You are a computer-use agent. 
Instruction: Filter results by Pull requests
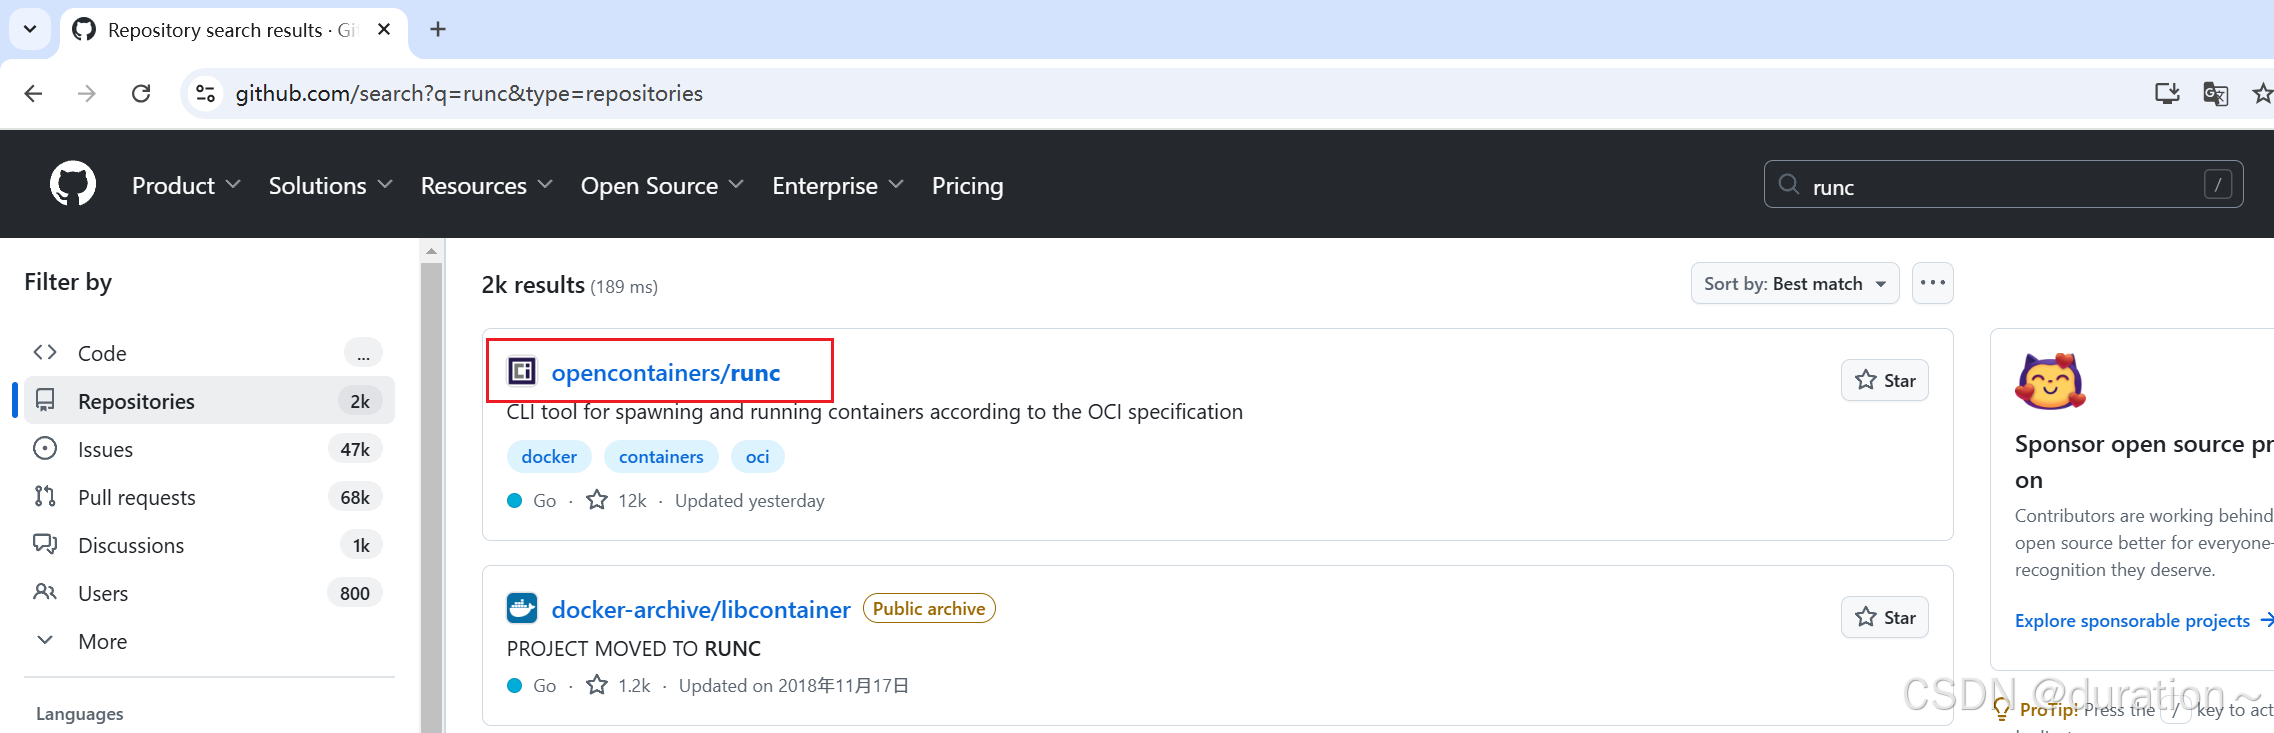coord(209,497)
